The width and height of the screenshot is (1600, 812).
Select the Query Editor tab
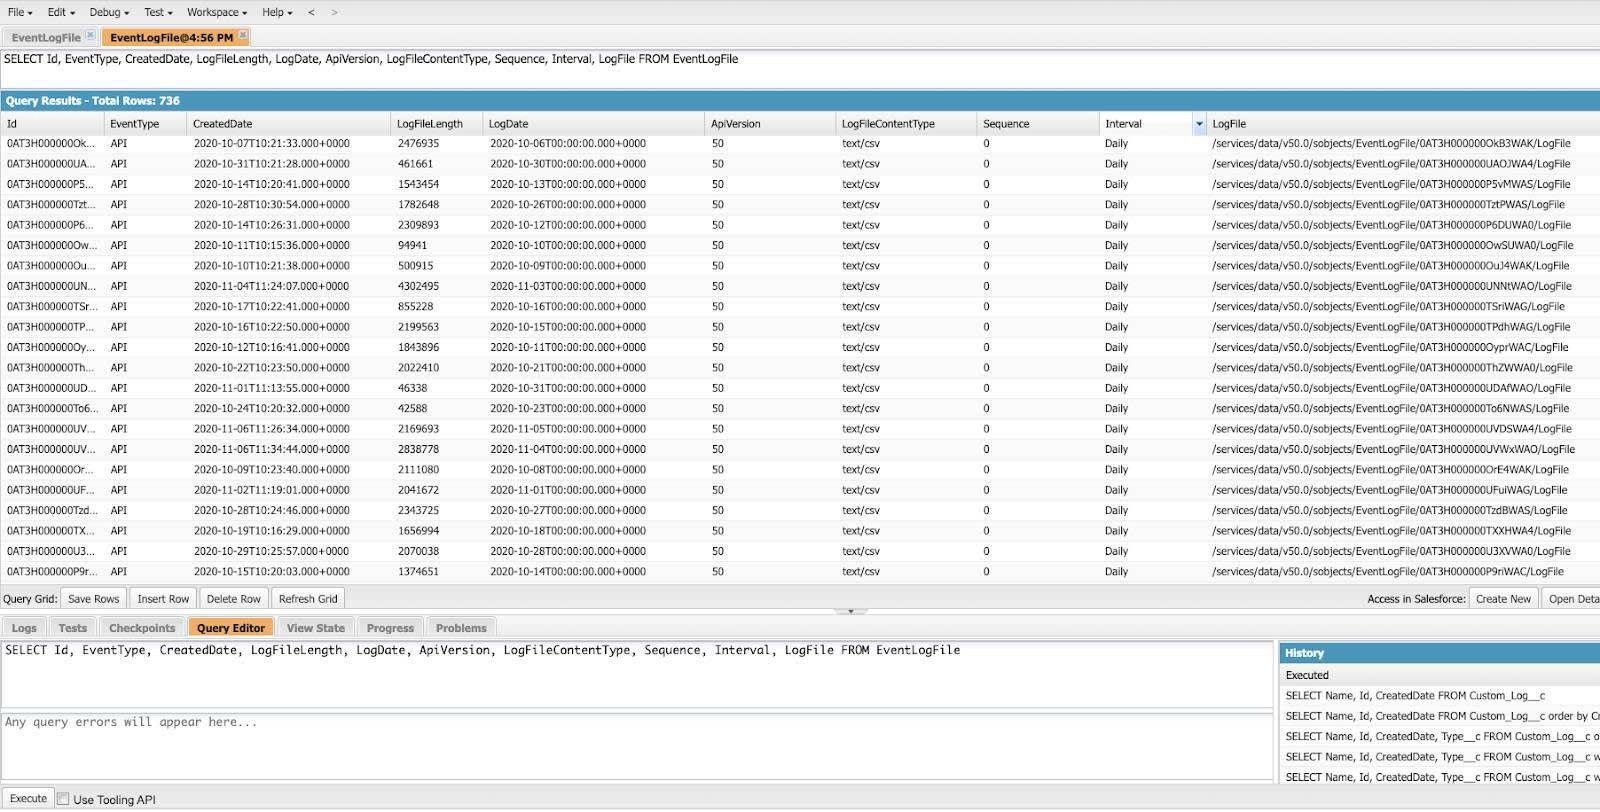[231, 628]
